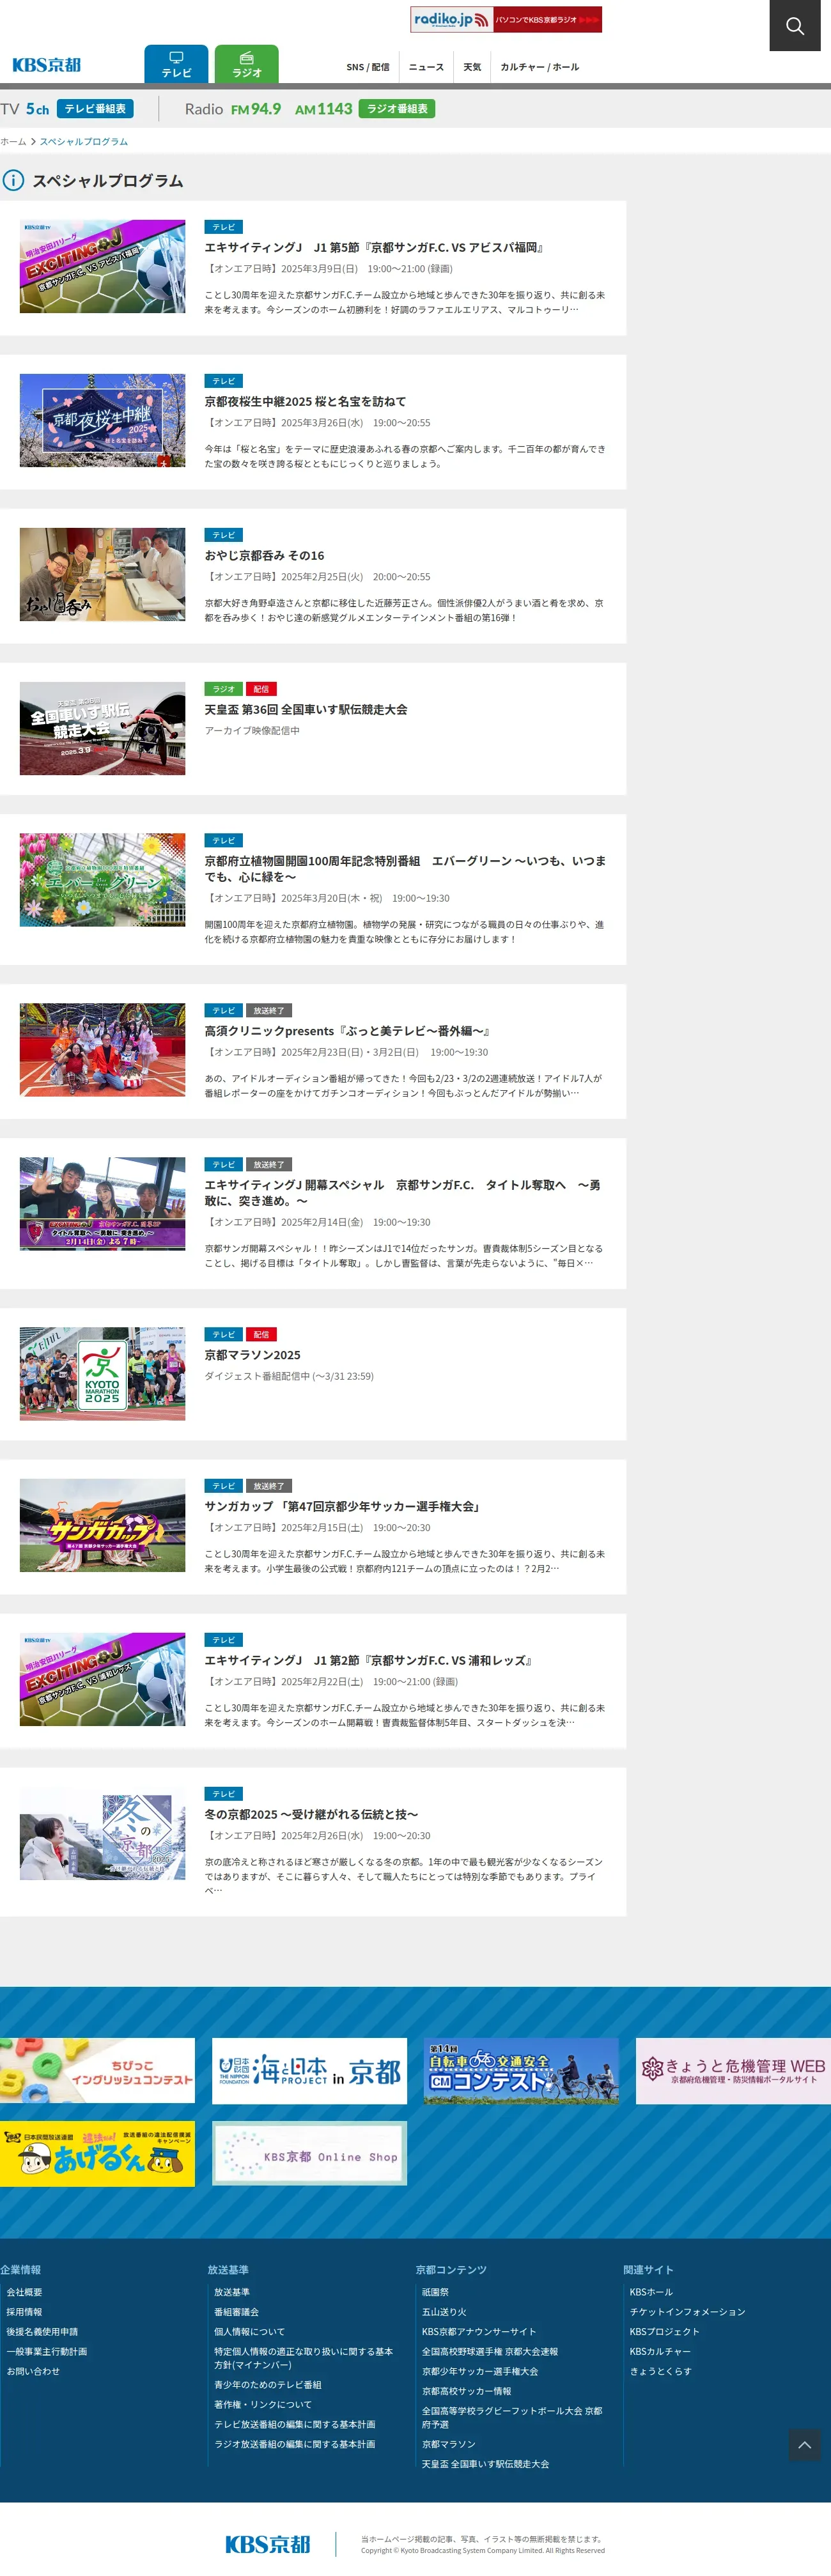Open チケットインフォメーション footer link

click(x=687, y=2312)
